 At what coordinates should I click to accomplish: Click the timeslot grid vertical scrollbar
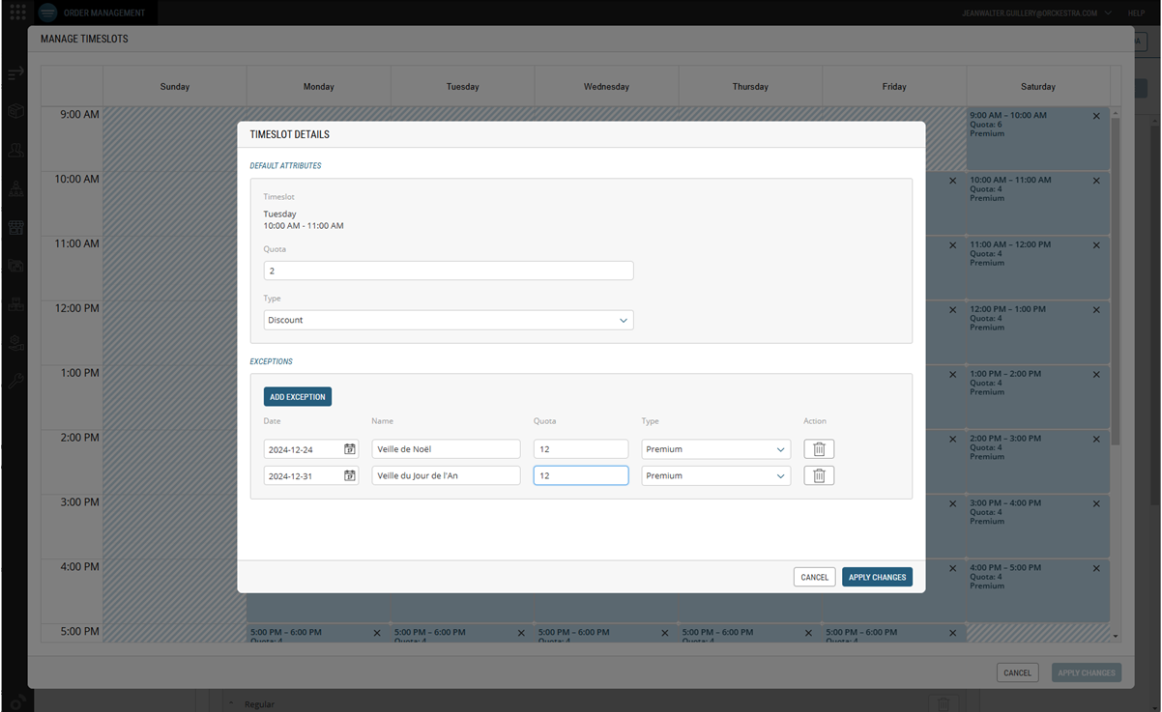[1116, 280]
